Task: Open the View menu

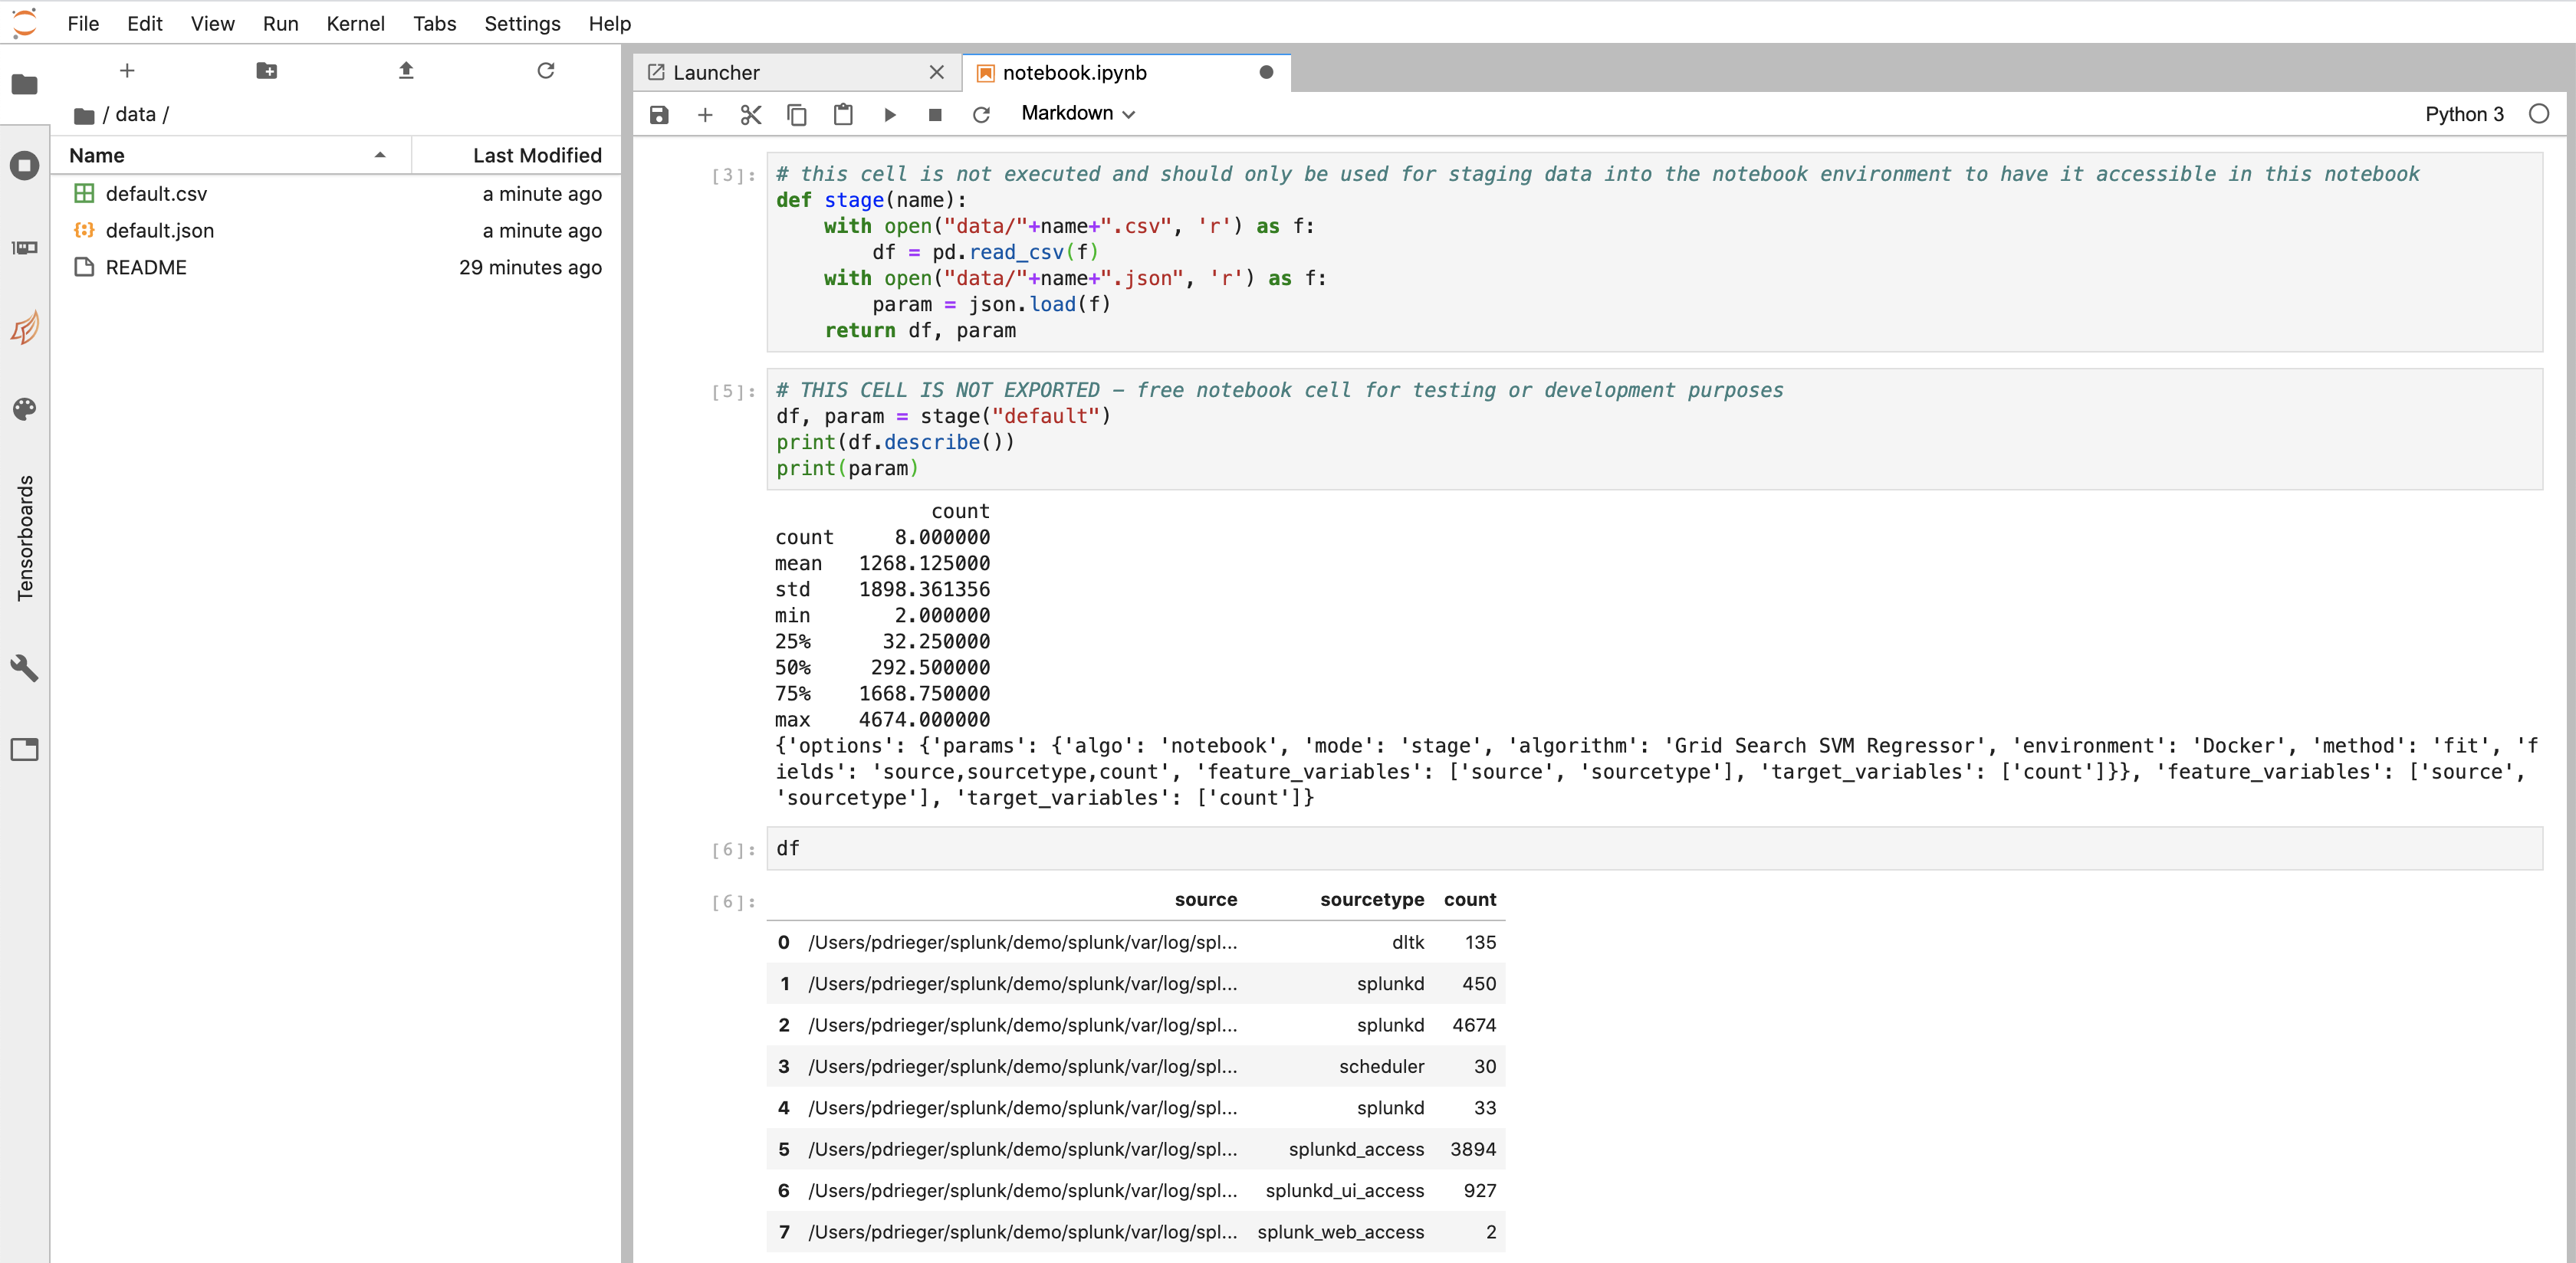Action: 212,23
